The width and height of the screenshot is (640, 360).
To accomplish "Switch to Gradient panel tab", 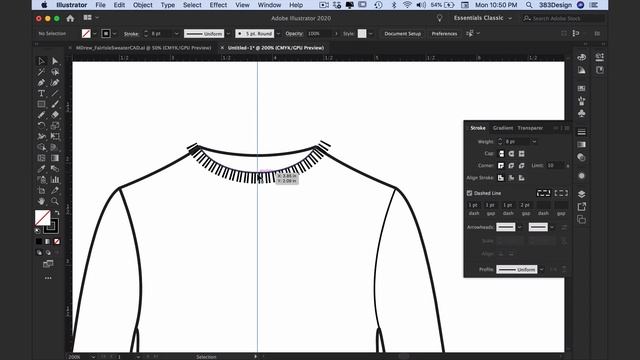I will click(502, 128).
